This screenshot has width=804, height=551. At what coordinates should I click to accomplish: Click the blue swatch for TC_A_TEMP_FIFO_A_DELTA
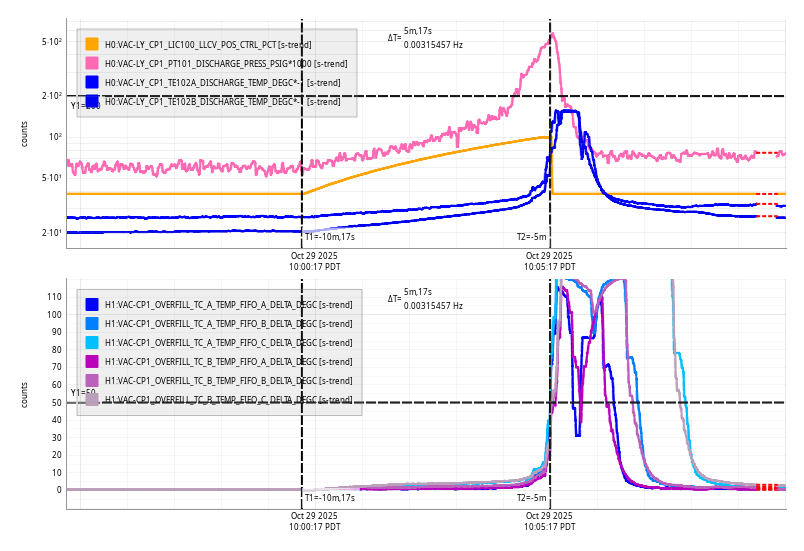pyautogui.click(x=92, y=304)
